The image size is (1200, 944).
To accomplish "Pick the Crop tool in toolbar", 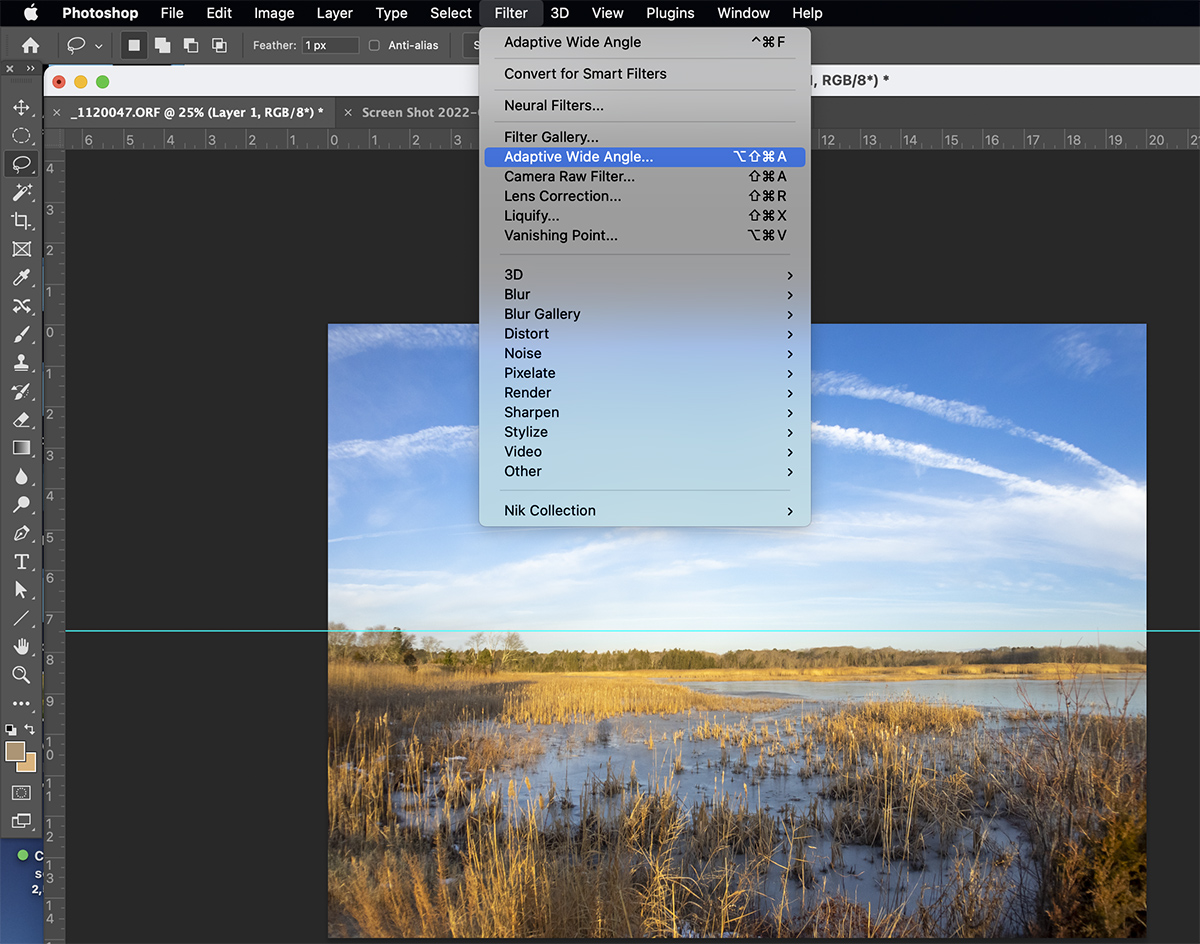I will coord(21,220).
